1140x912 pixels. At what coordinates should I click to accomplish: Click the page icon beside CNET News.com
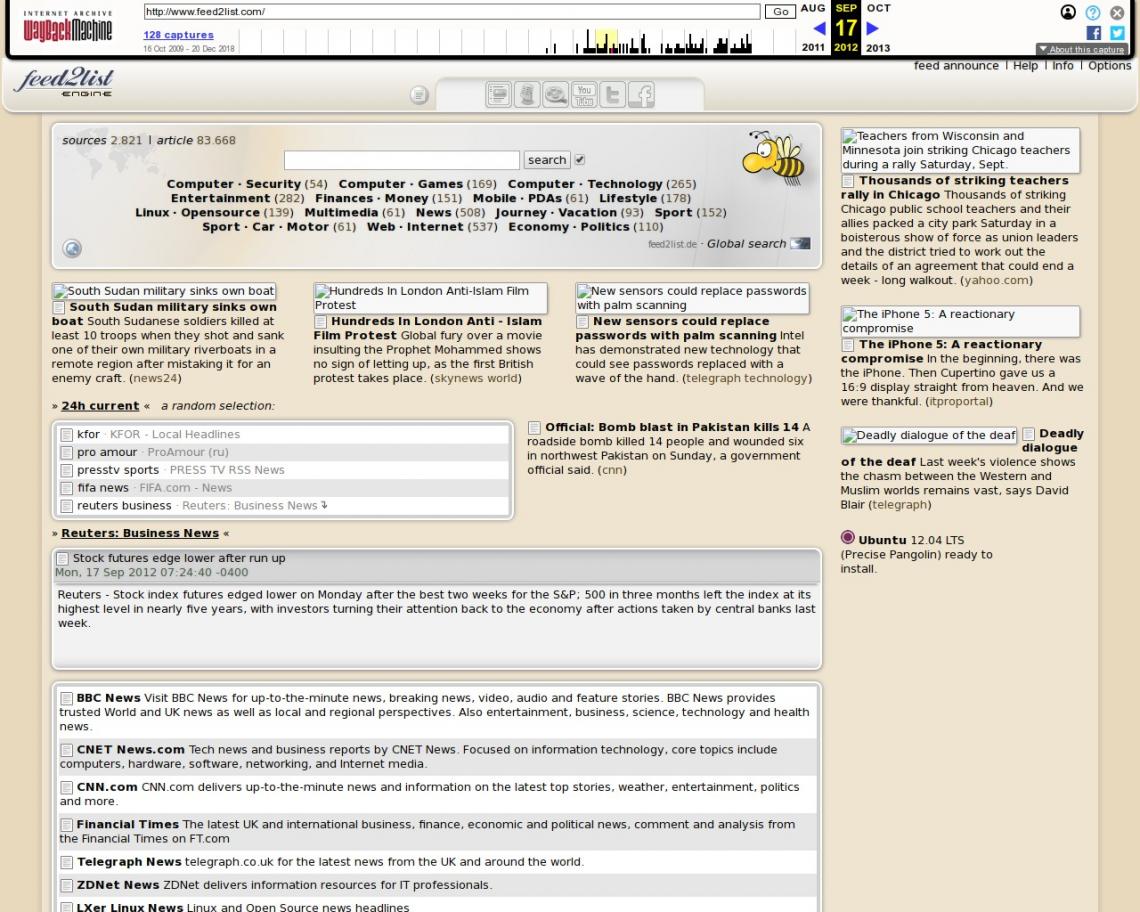point(66,751)
